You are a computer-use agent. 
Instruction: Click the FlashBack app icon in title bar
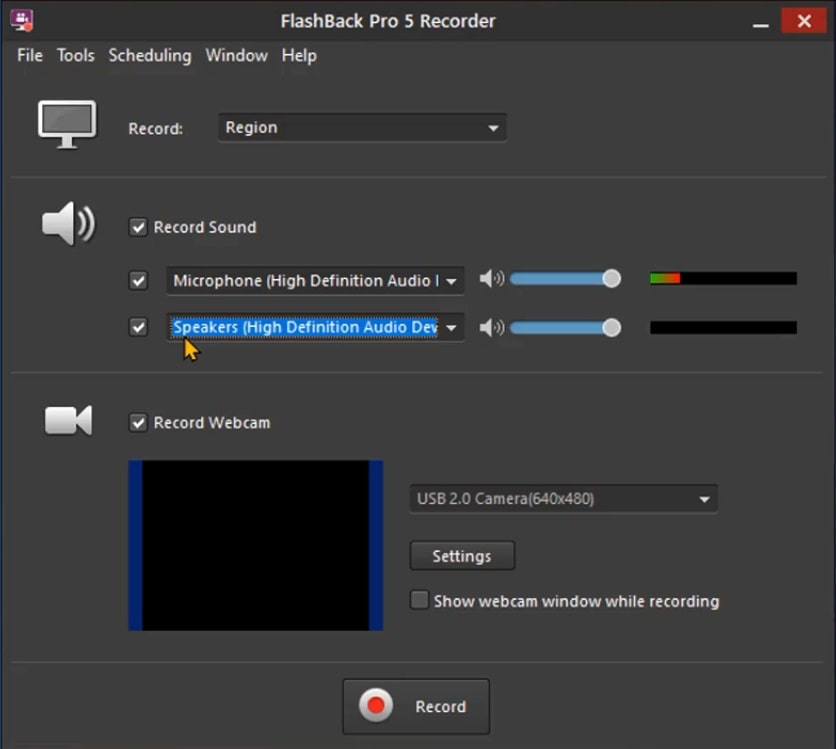(22, 20)
